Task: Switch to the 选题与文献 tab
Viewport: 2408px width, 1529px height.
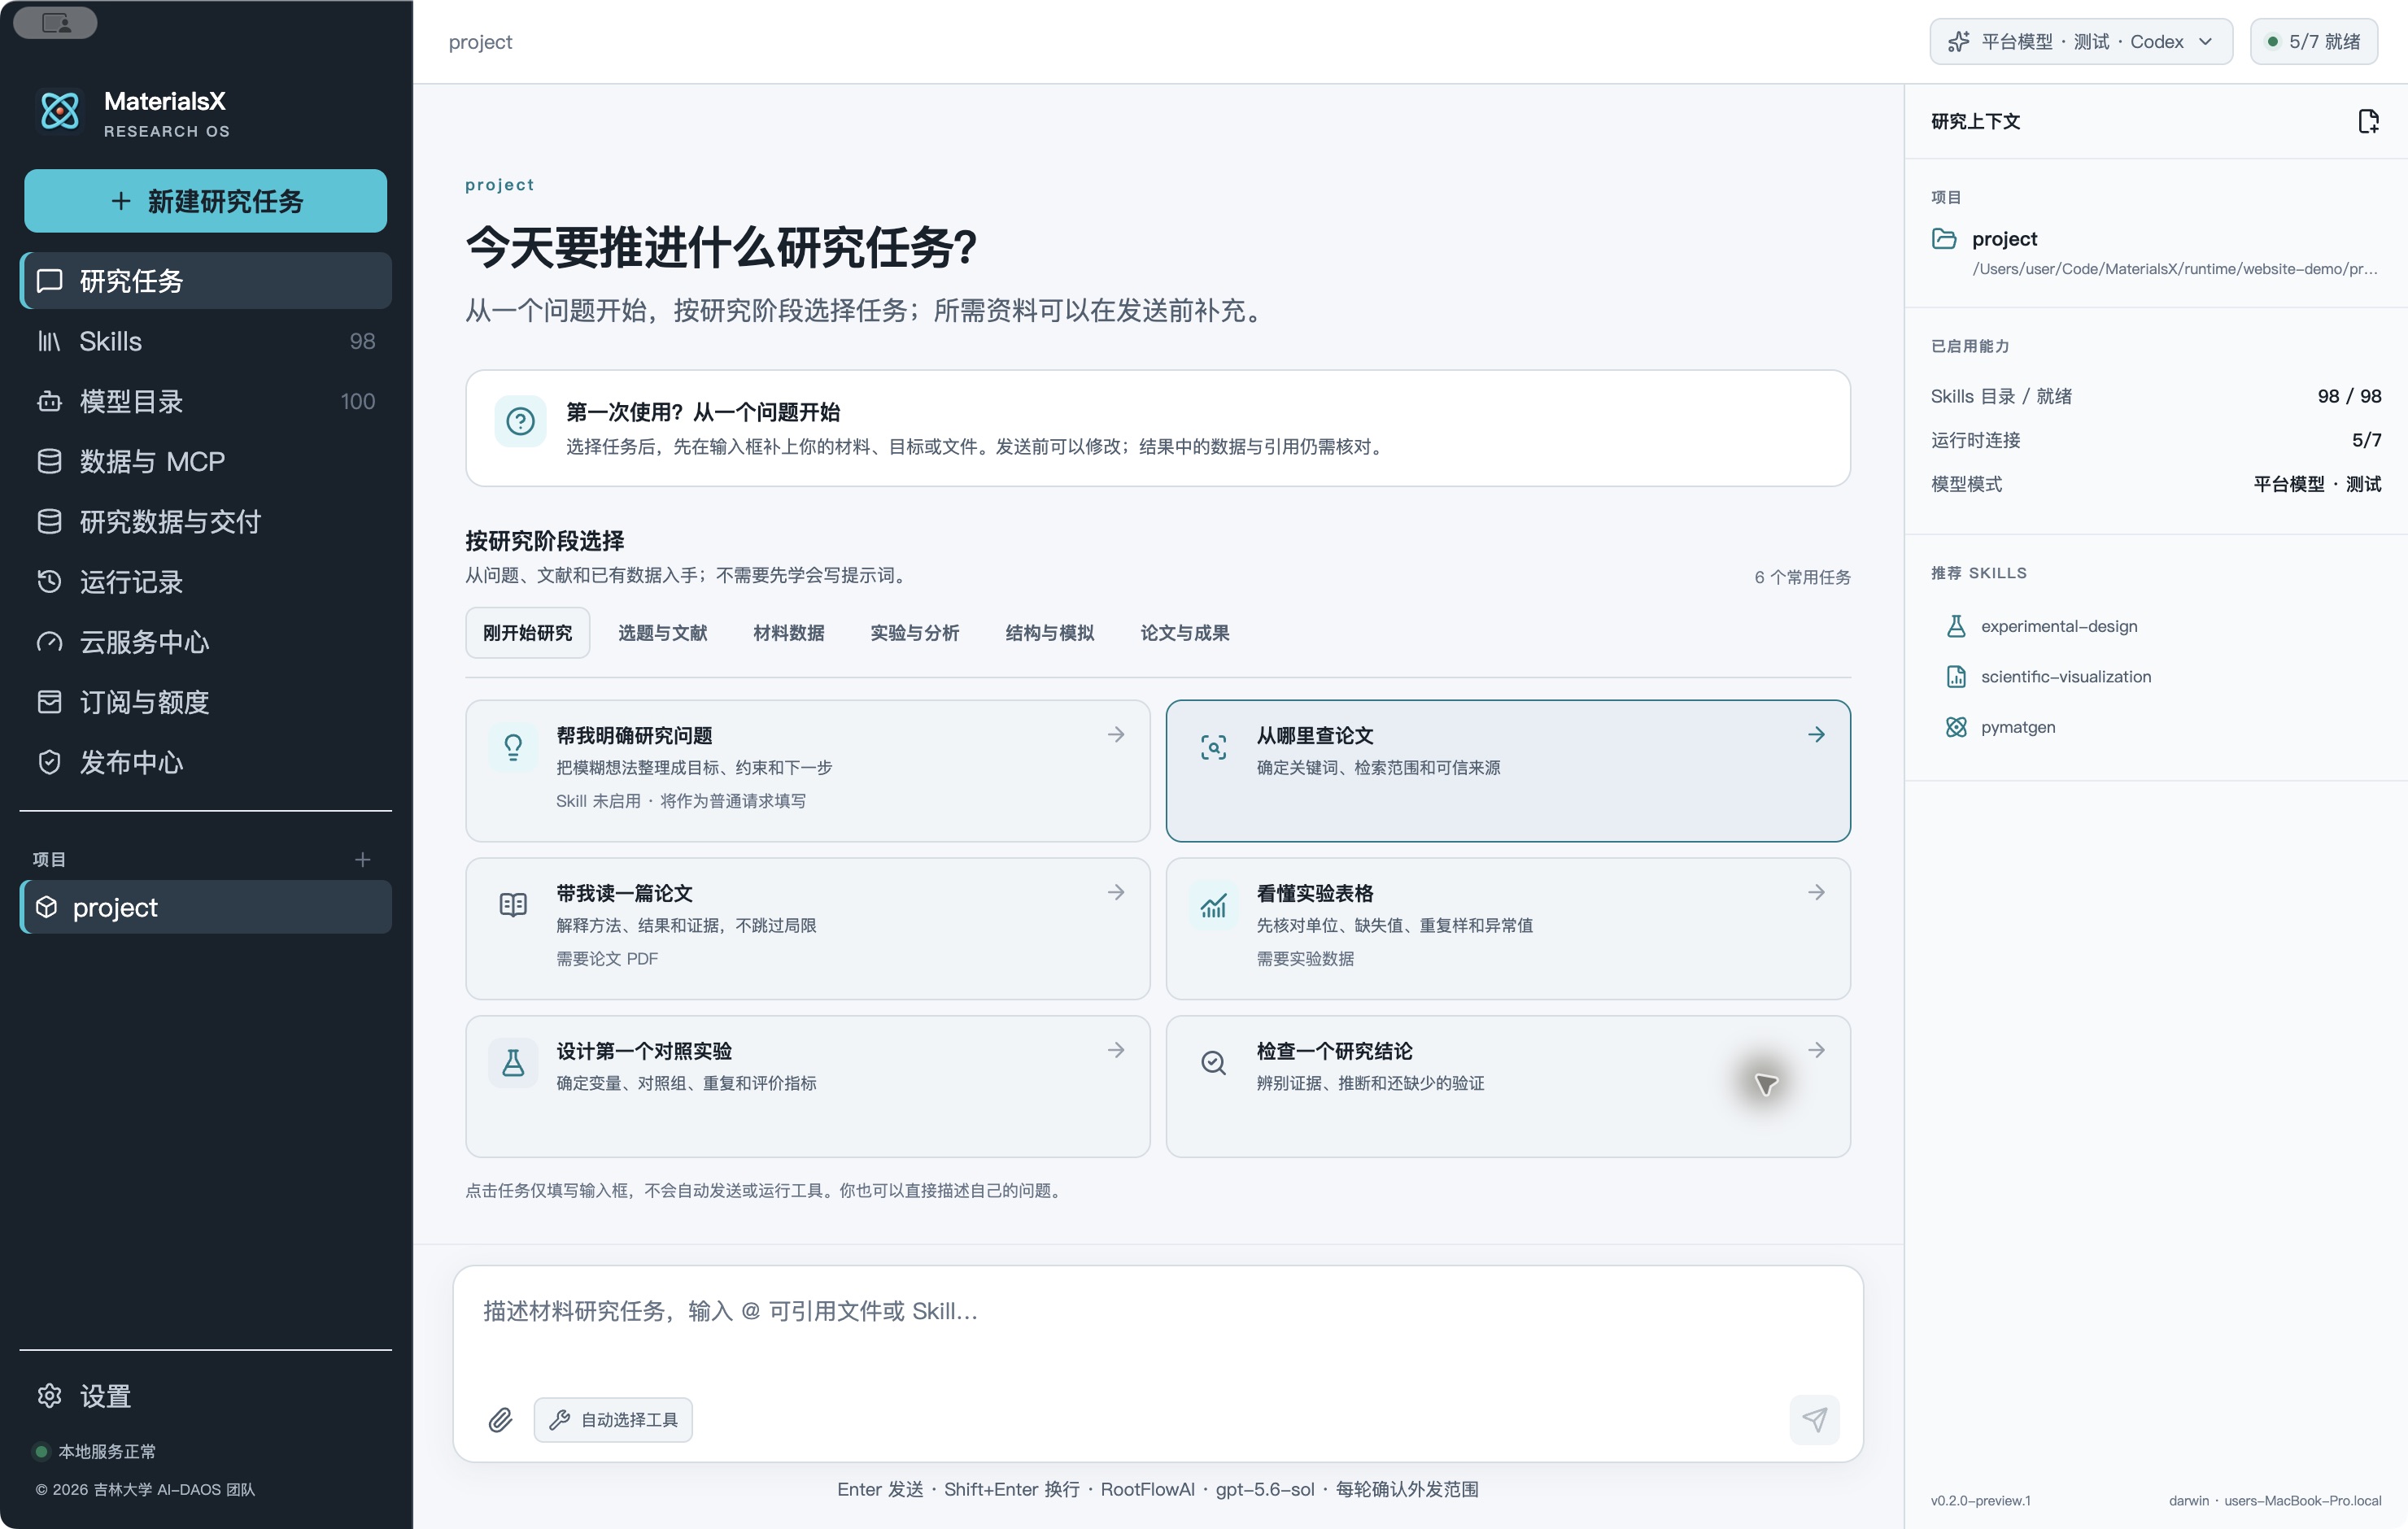Action: 663,633
